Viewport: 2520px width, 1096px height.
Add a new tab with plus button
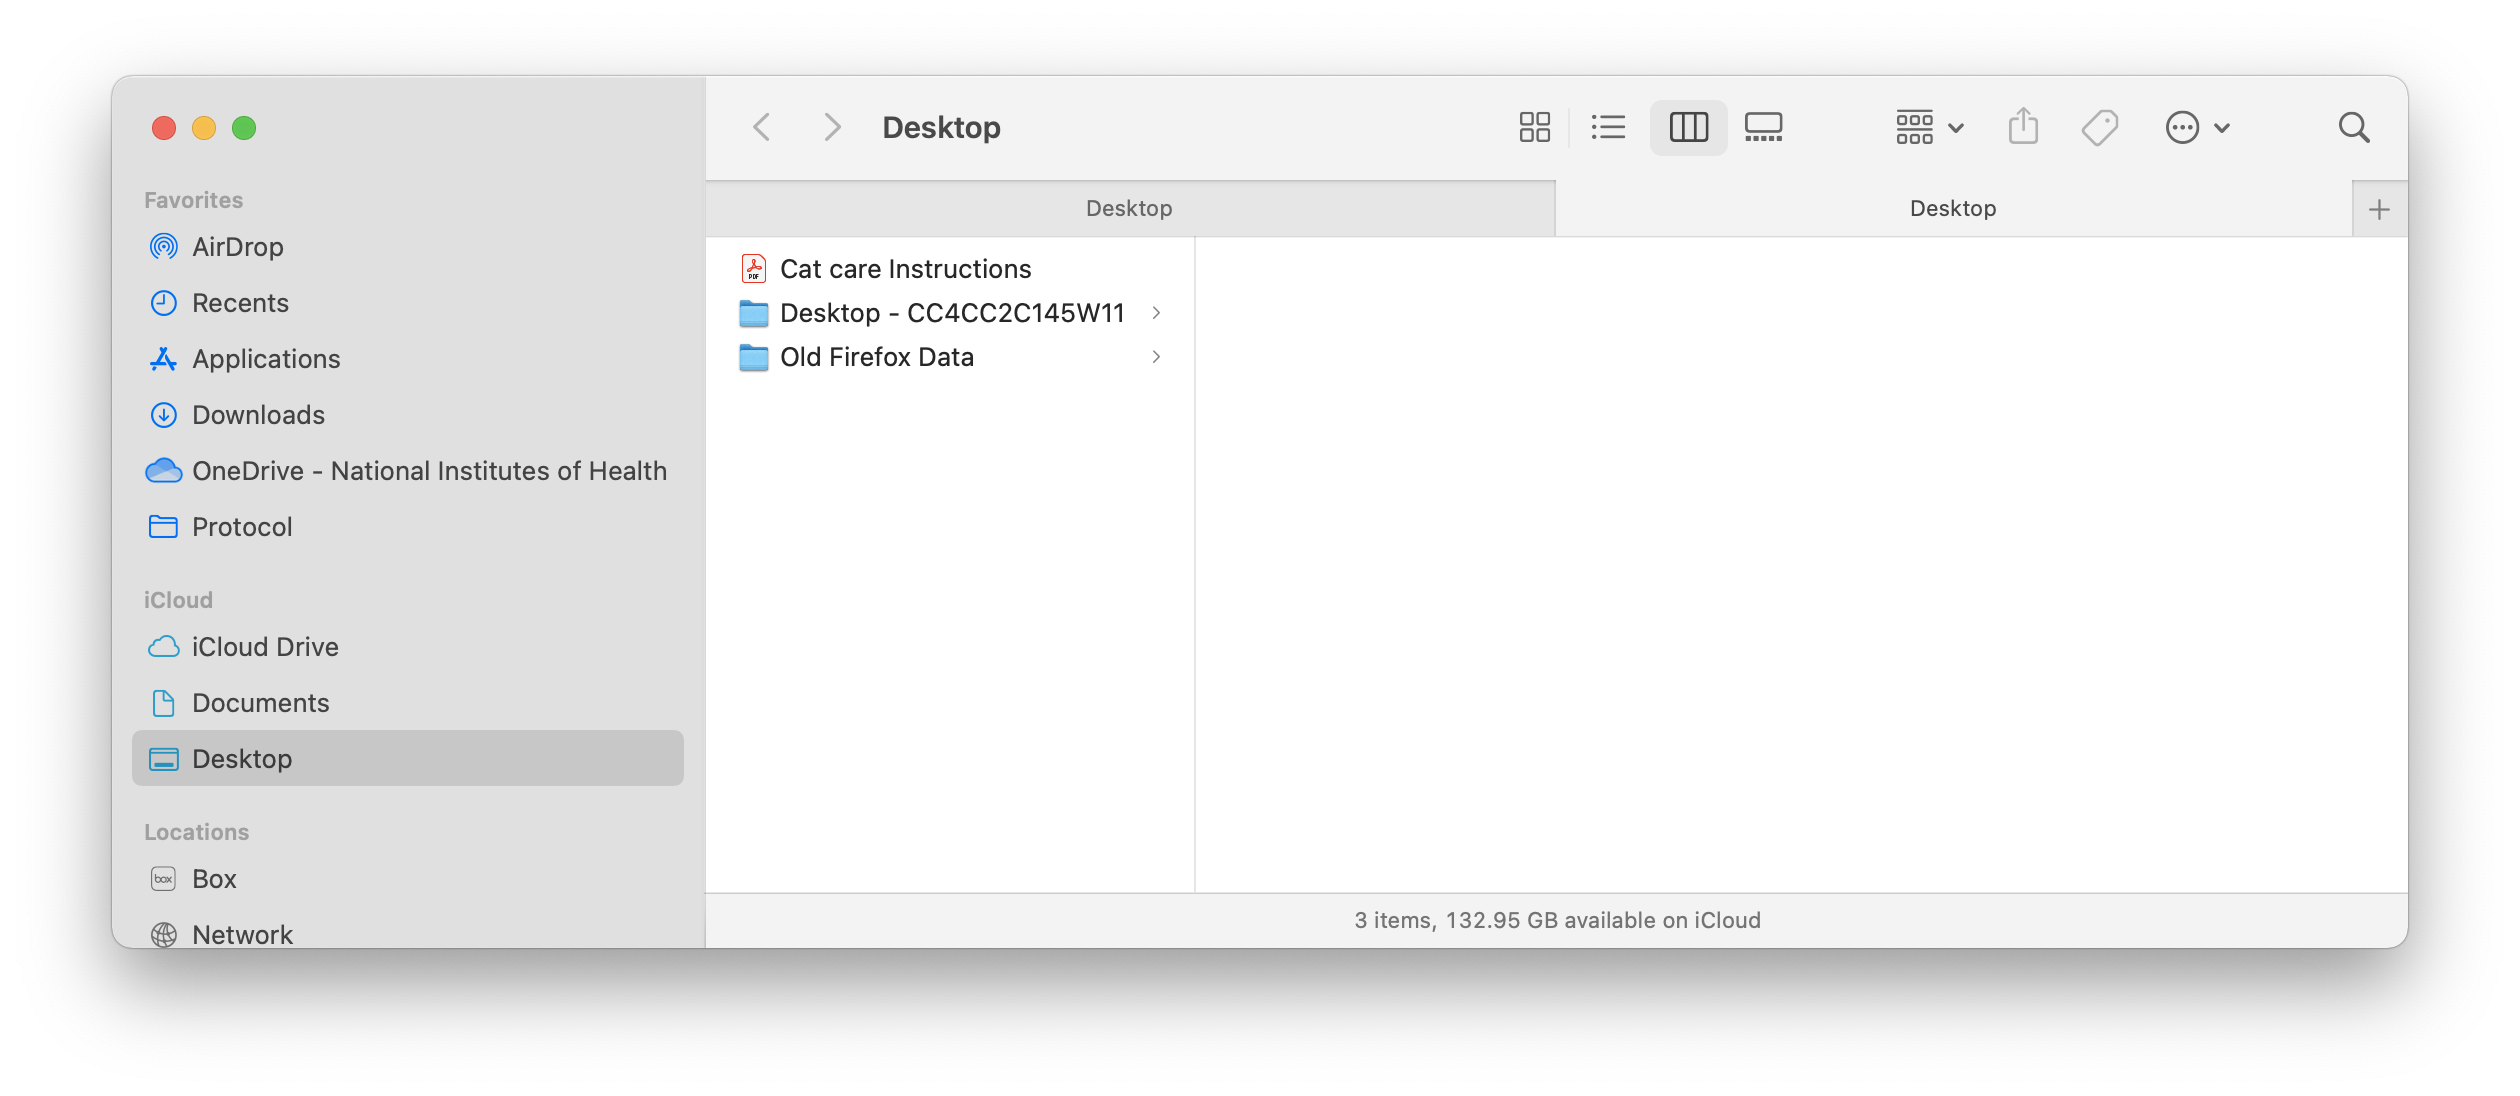pos(2379,209)
